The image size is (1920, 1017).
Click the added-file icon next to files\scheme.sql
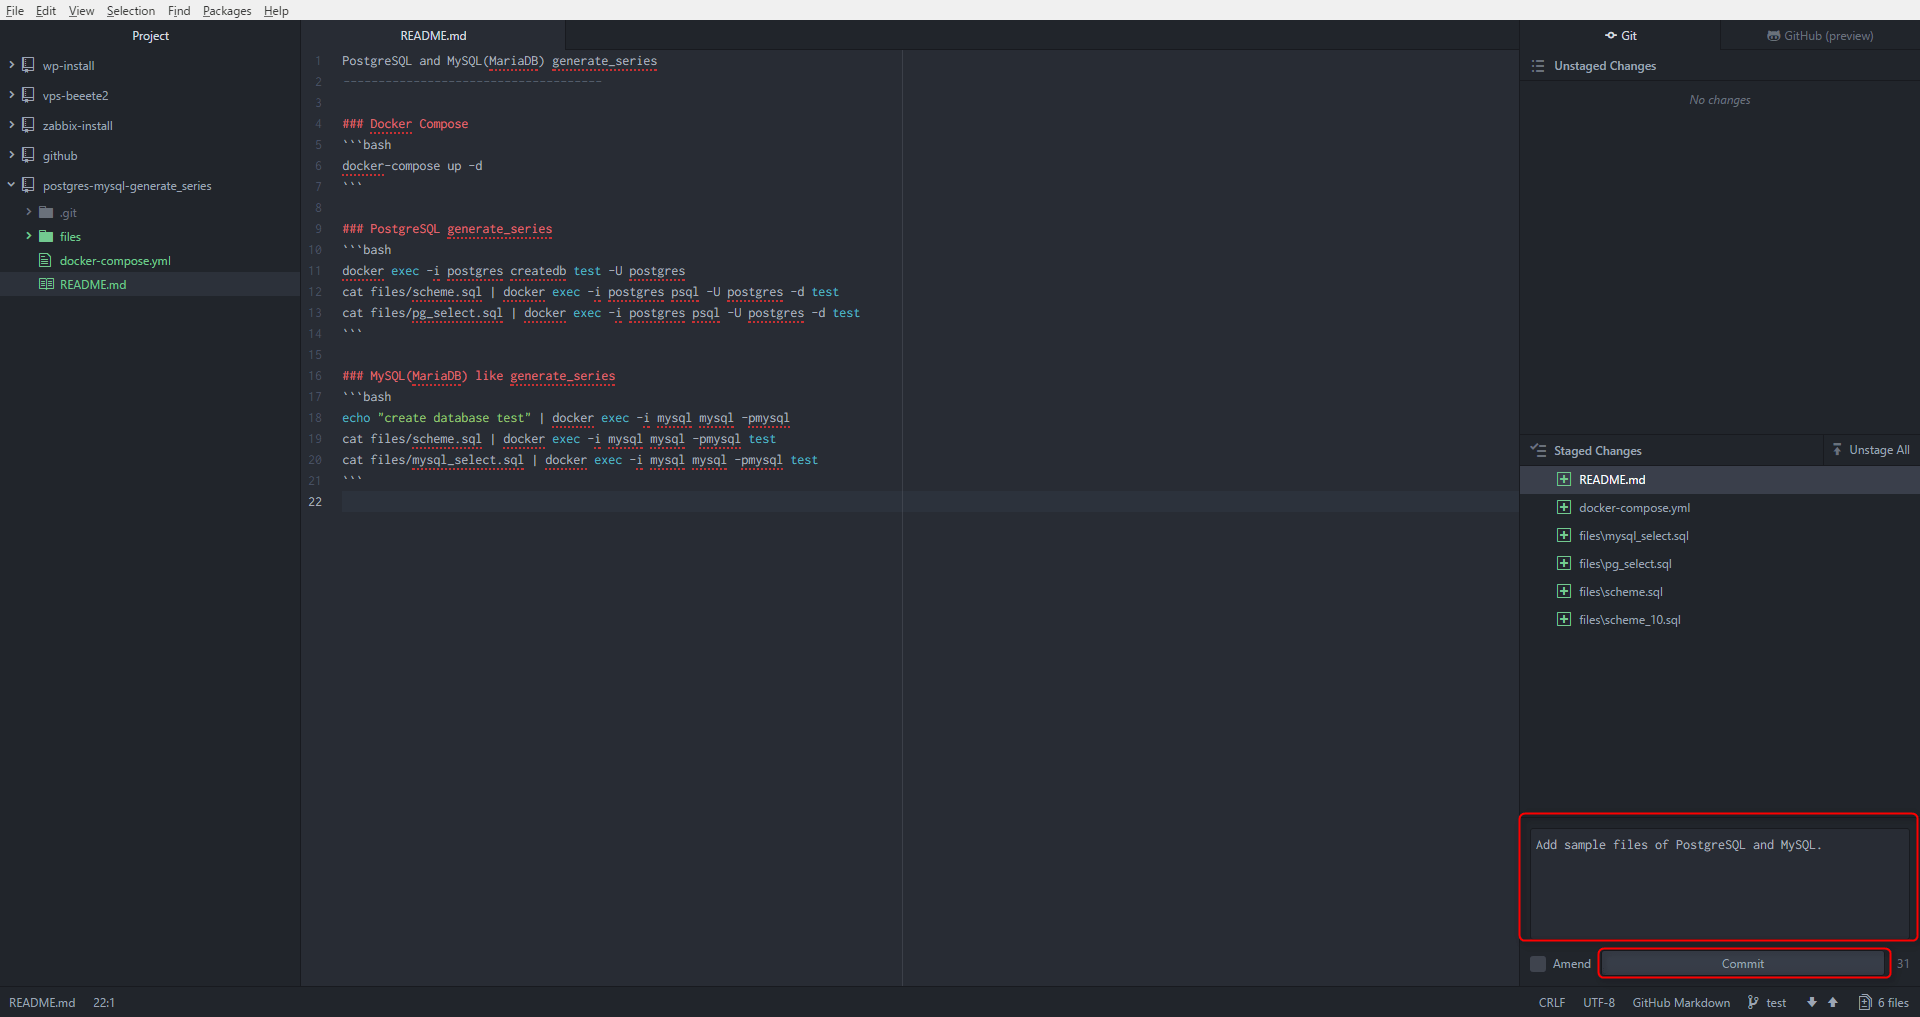[1564, 592]
